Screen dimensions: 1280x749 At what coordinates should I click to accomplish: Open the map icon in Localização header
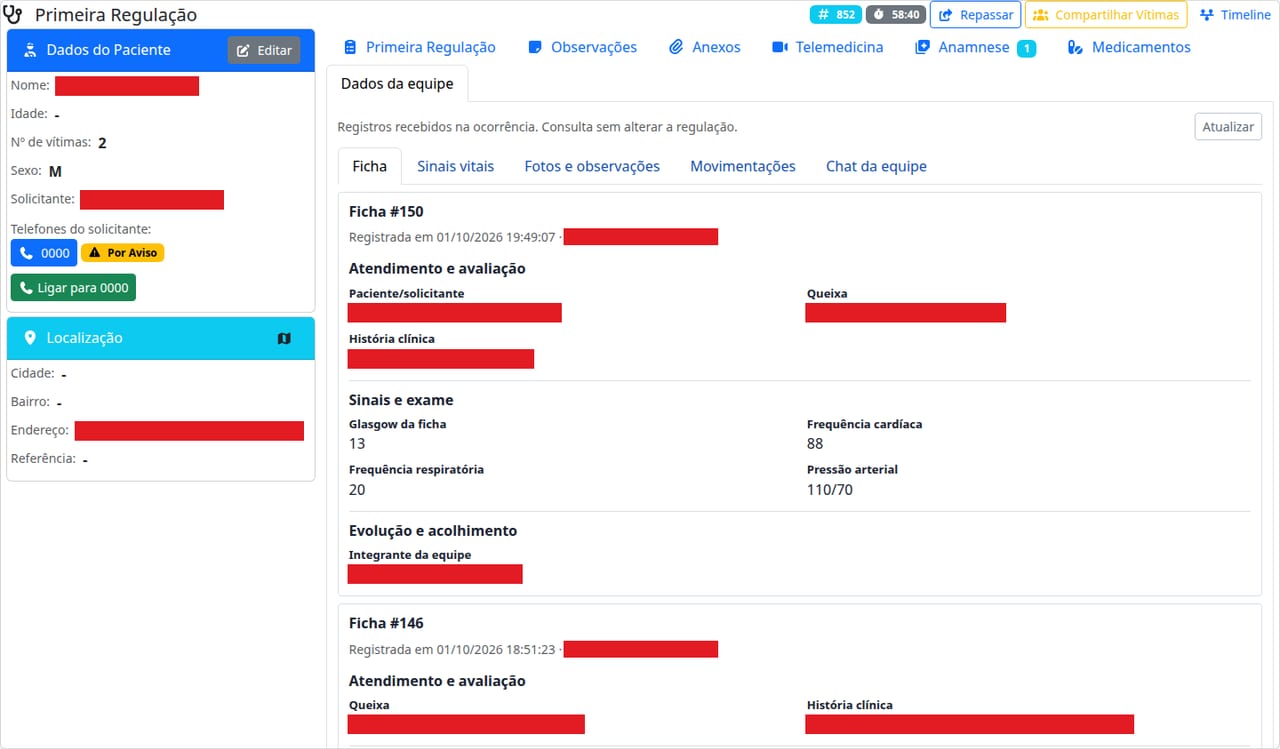(284, 339)
